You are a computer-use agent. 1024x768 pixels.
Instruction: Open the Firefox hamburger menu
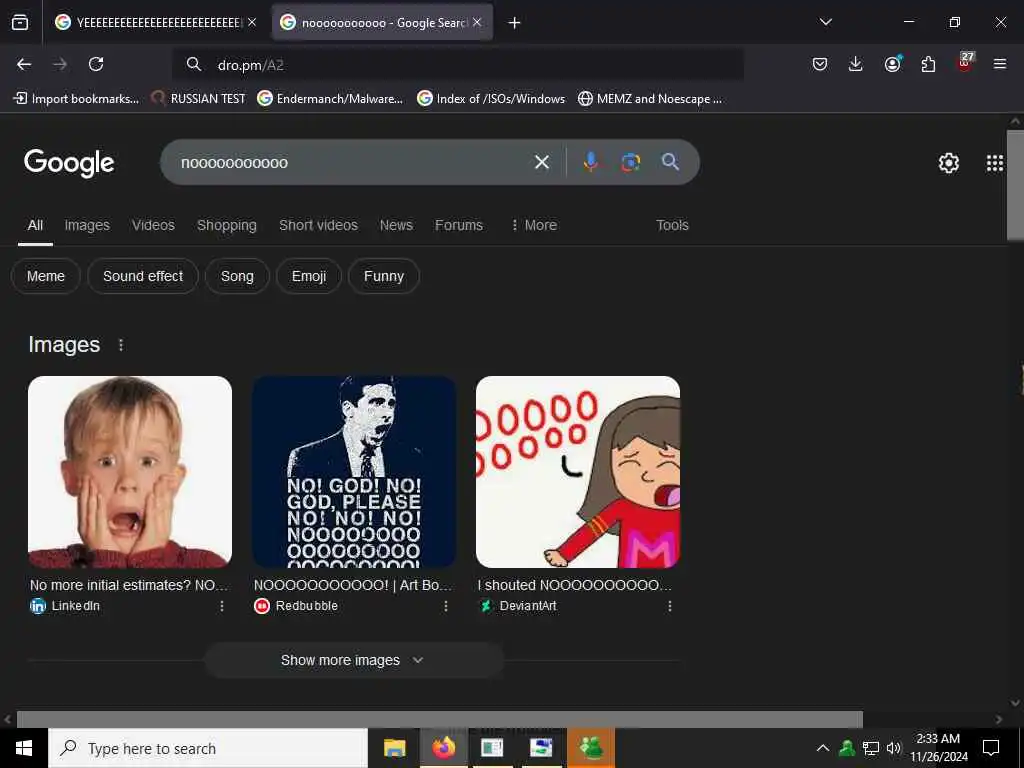coord(1000,64)
